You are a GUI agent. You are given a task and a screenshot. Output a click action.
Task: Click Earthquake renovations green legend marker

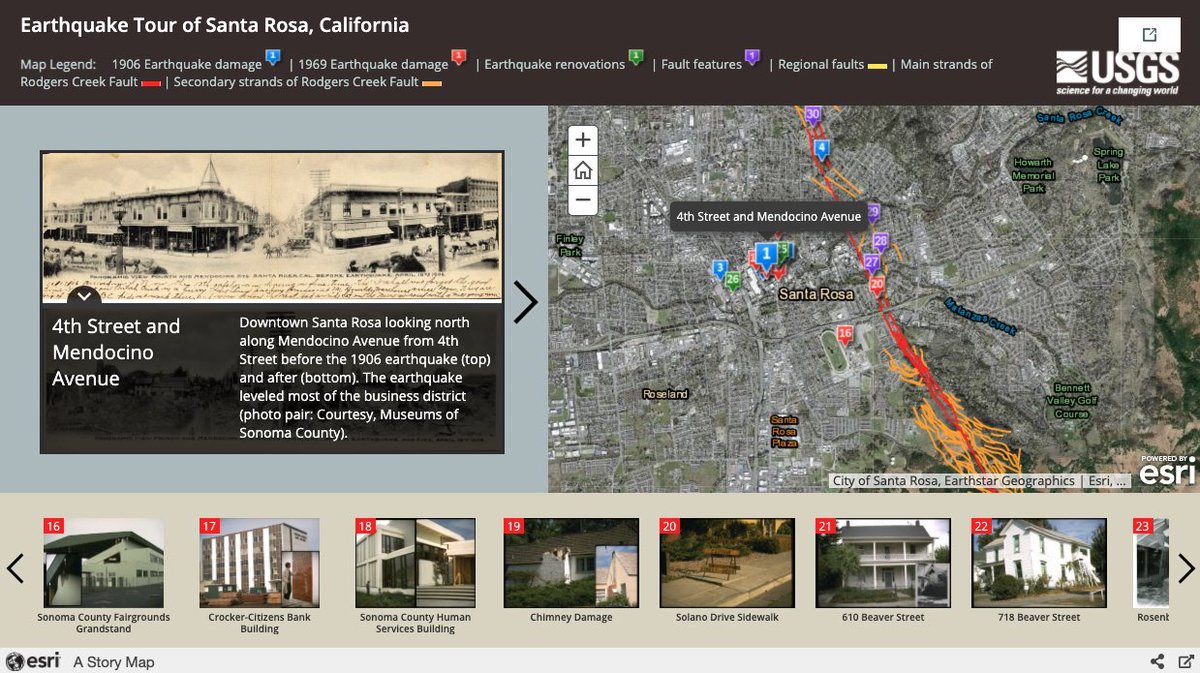pos(635,57)
